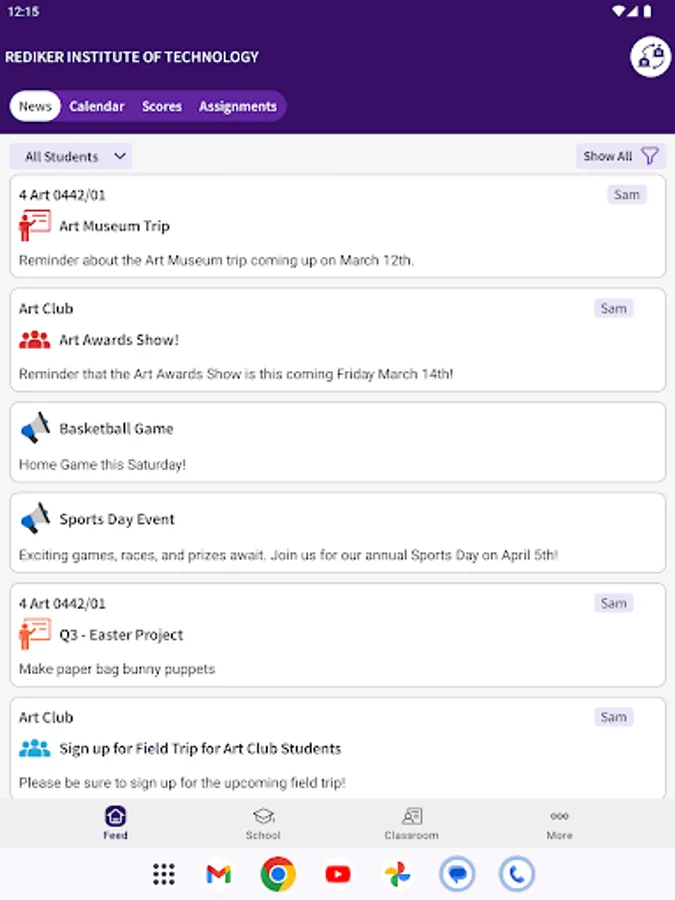The height and width of the screenshot is (900, 675).
Task: Open the All Students dropdown
Action: click(x=70, y=156)
